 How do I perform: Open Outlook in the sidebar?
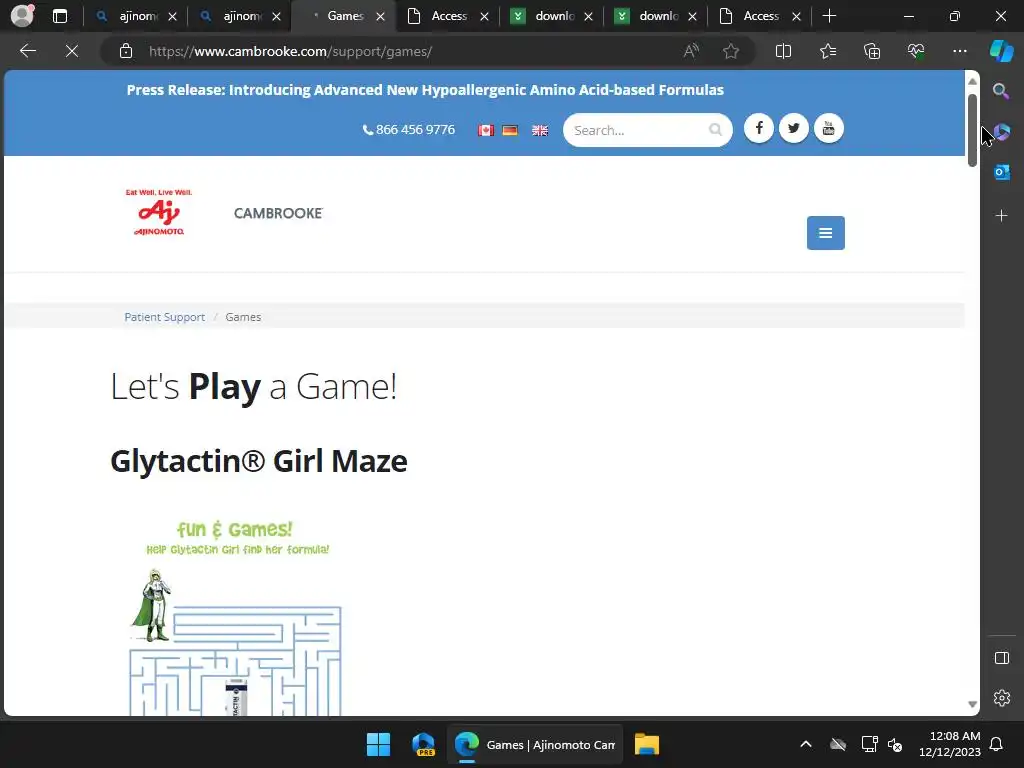pos(1001,172)
